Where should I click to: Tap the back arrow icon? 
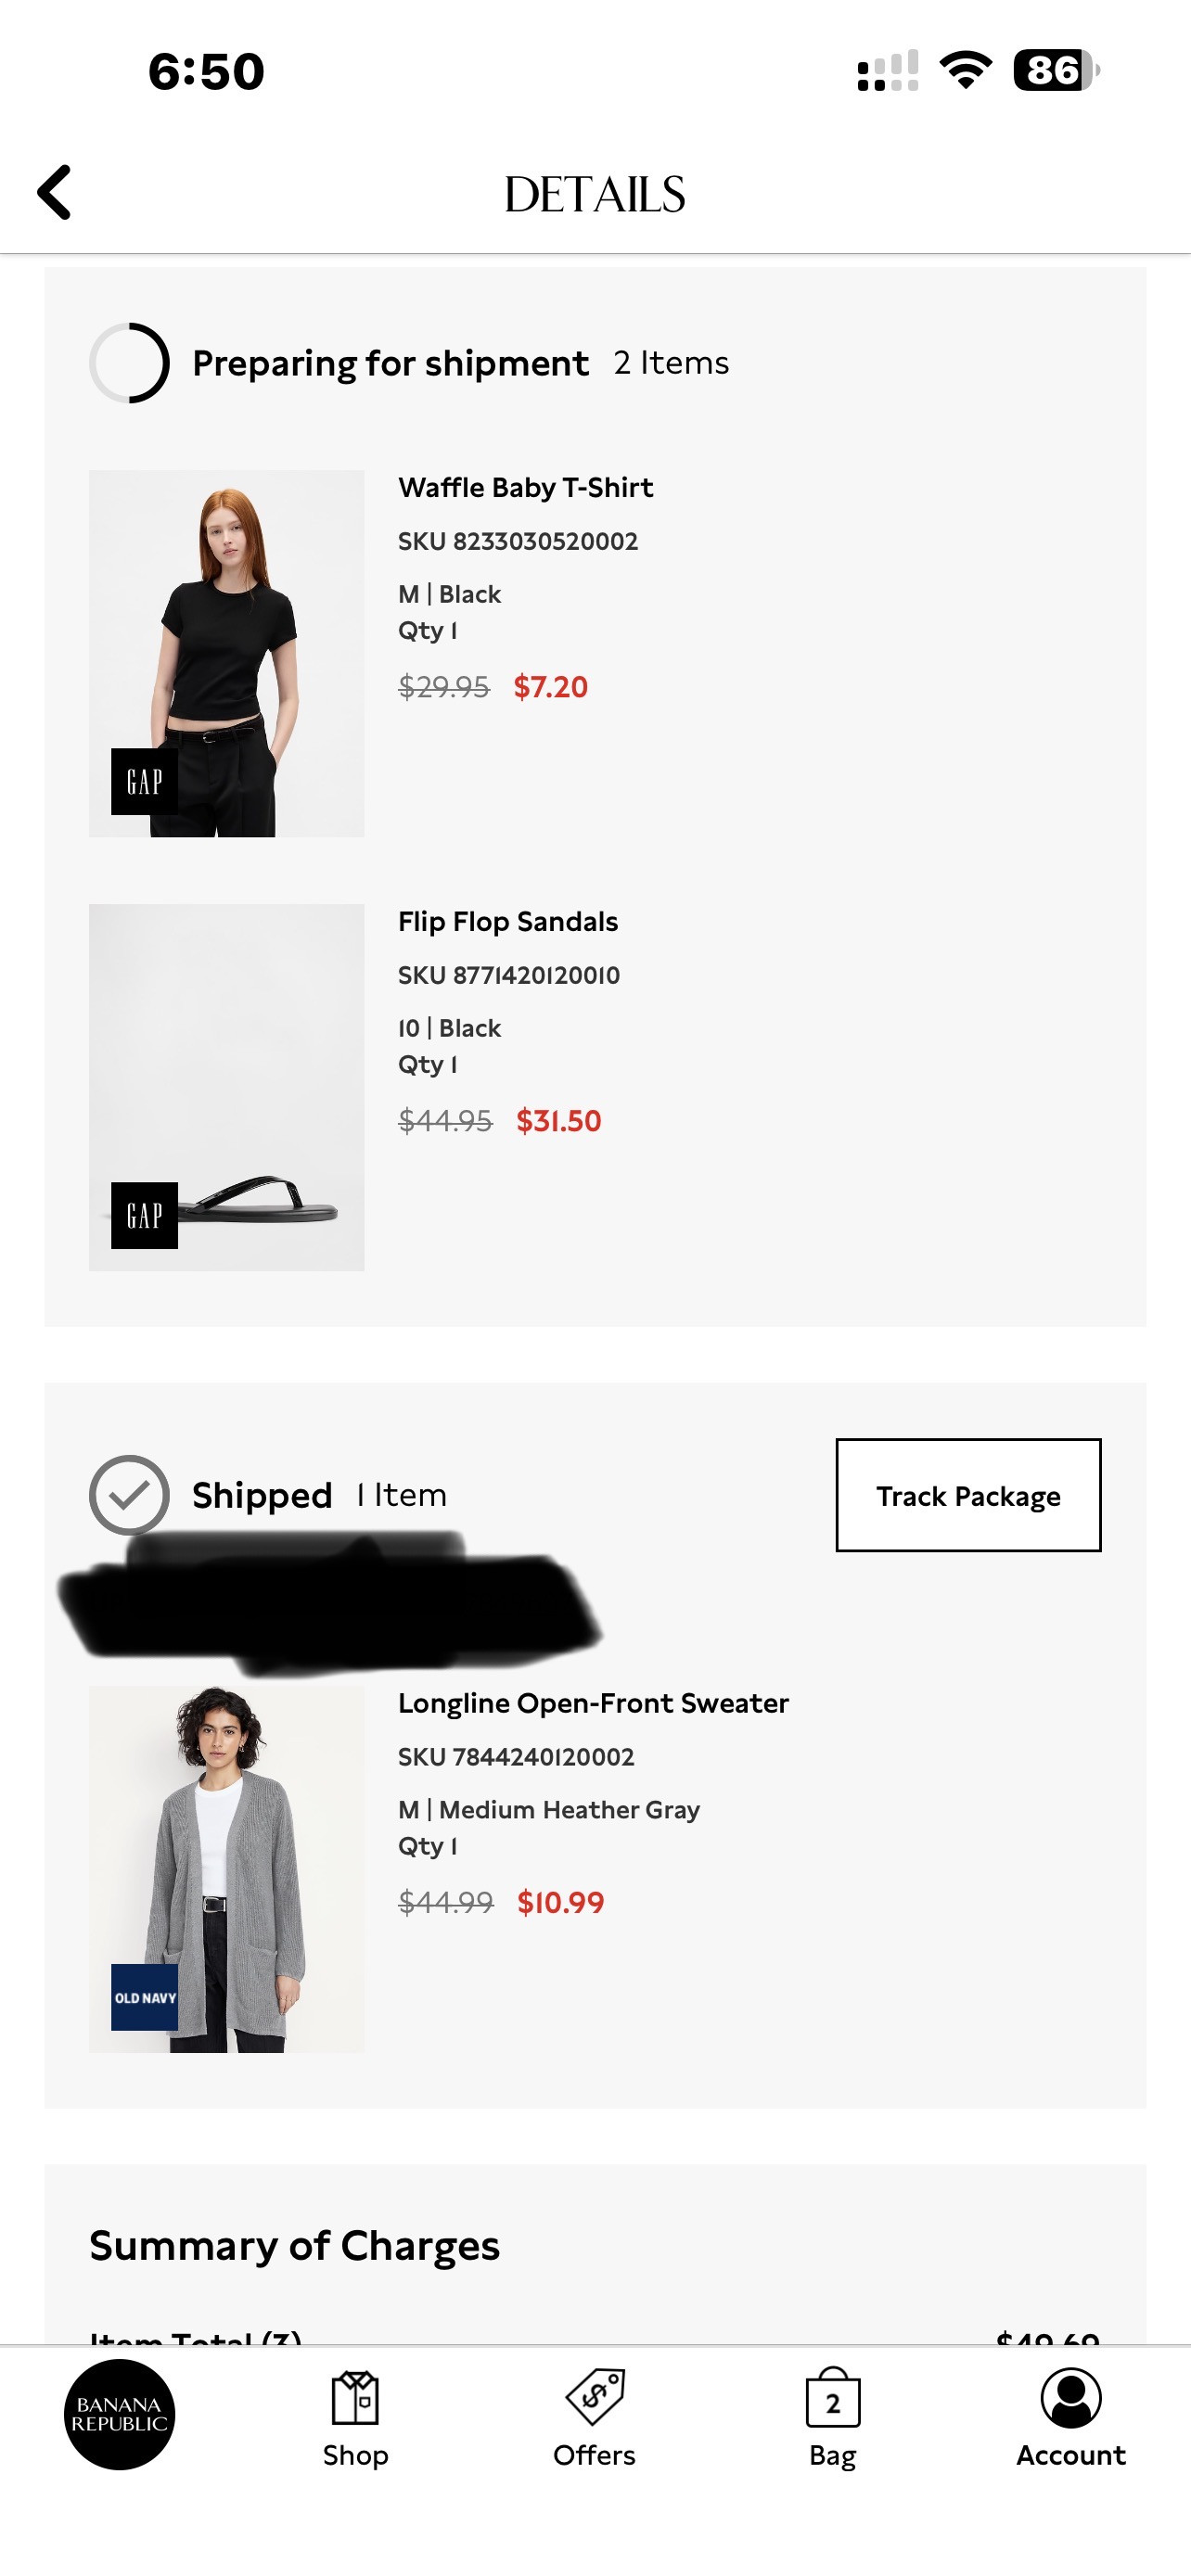pos(55,192)
